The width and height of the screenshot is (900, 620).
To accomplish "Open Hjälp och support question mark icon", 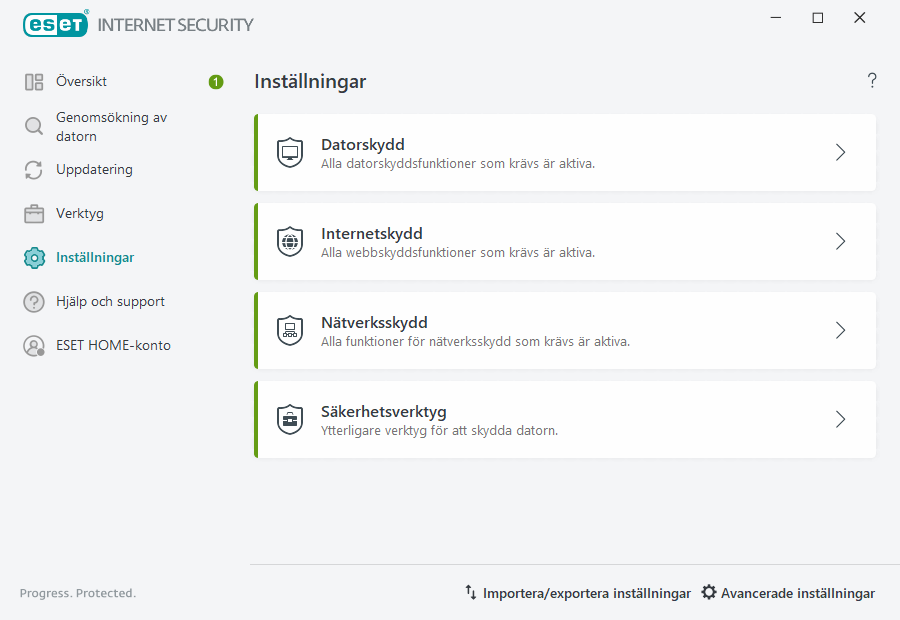I will tap(33, 301).
